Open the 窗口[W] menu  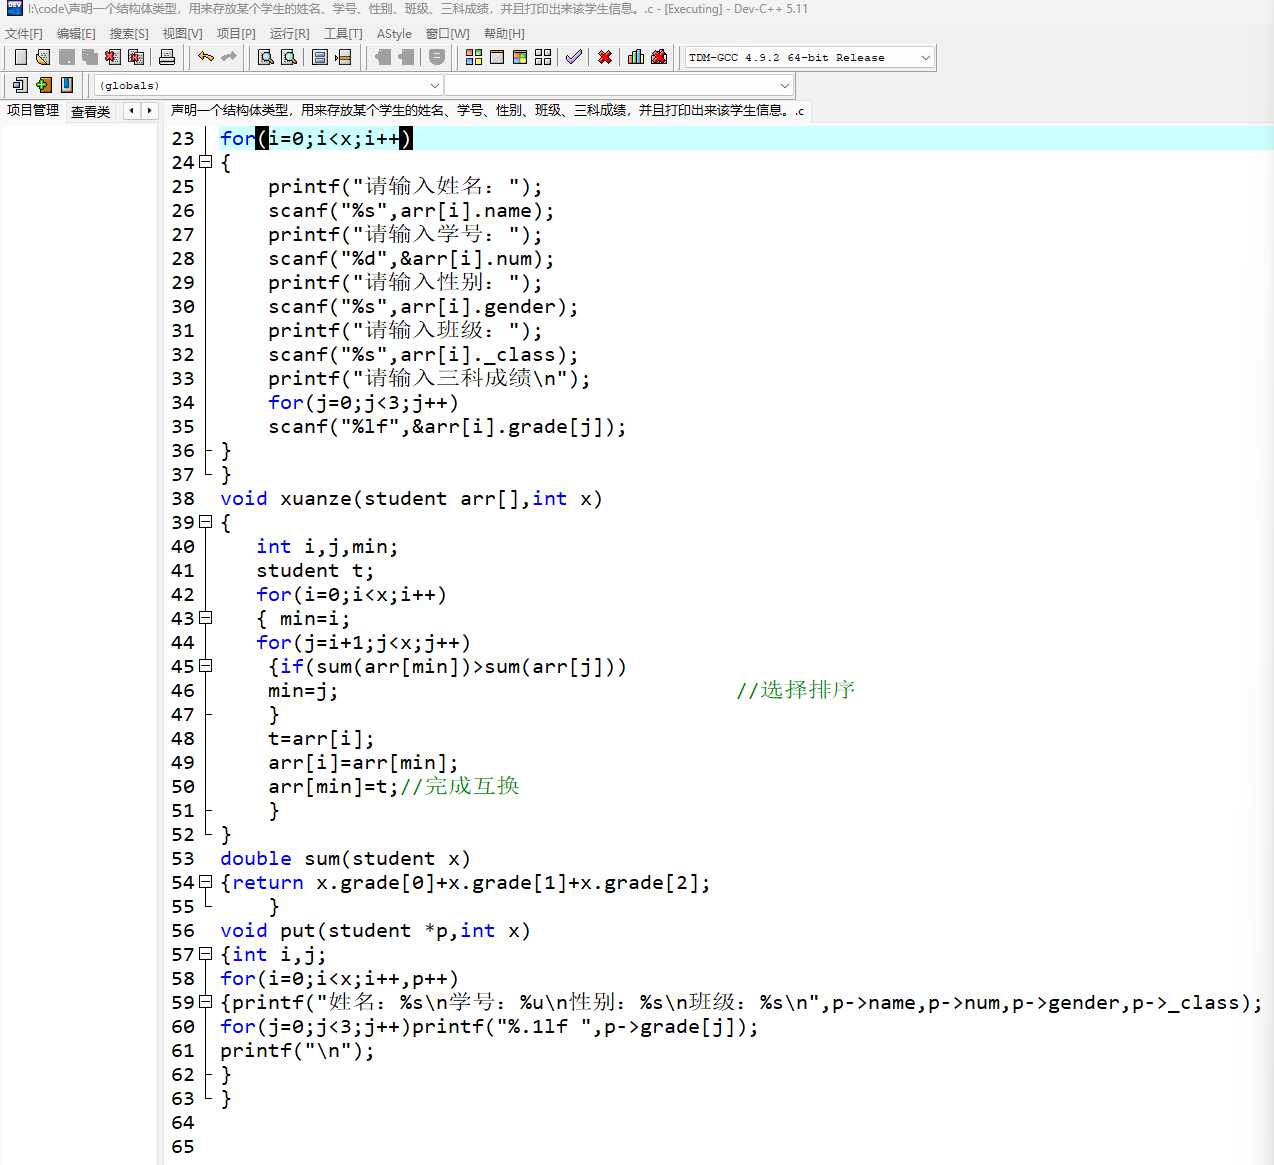(448, 33)
